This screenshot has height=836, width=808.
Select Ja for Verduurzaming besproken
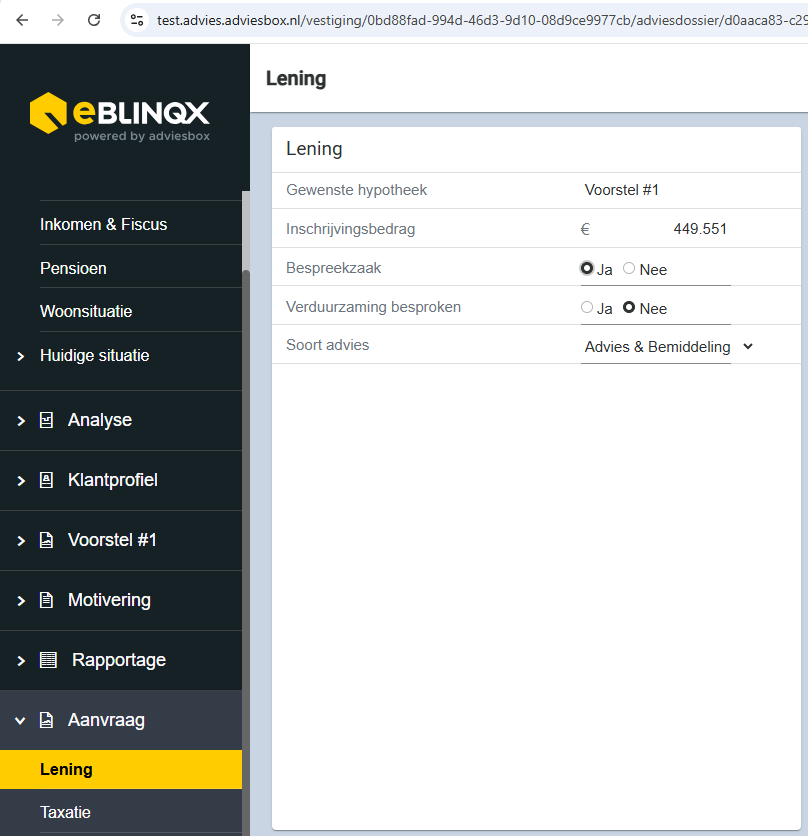587,308
